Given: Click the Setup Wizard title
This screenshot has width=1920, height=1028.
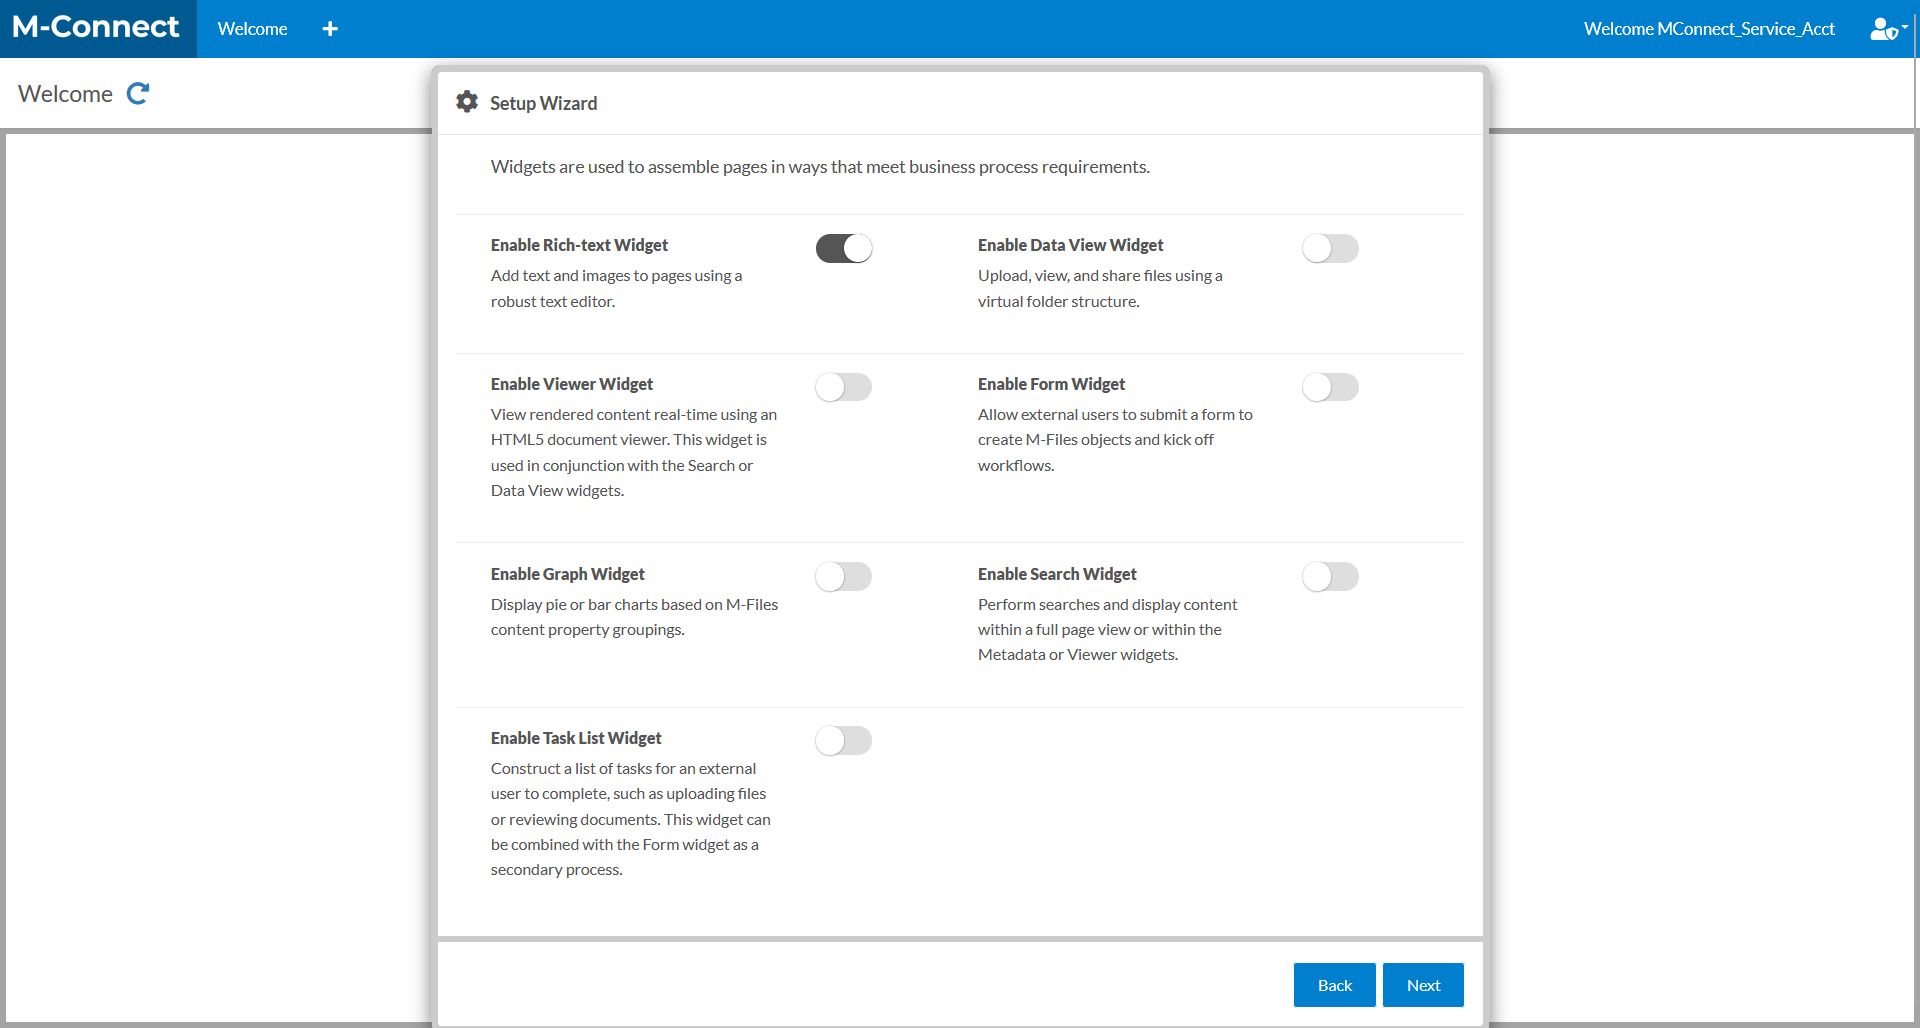Looking at the screenshot, I should point(543,103).
